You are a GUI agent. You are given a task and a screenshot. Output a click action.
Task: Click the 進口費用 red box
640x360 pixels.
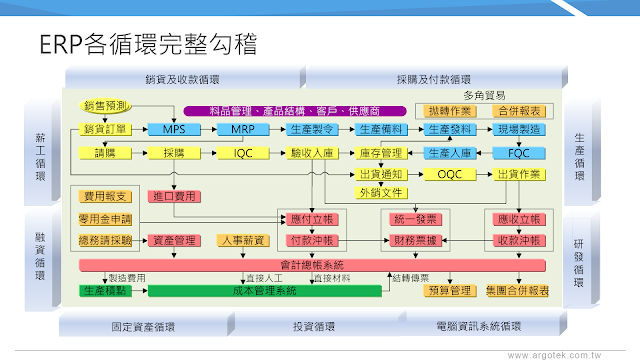(x=174, y=196)
